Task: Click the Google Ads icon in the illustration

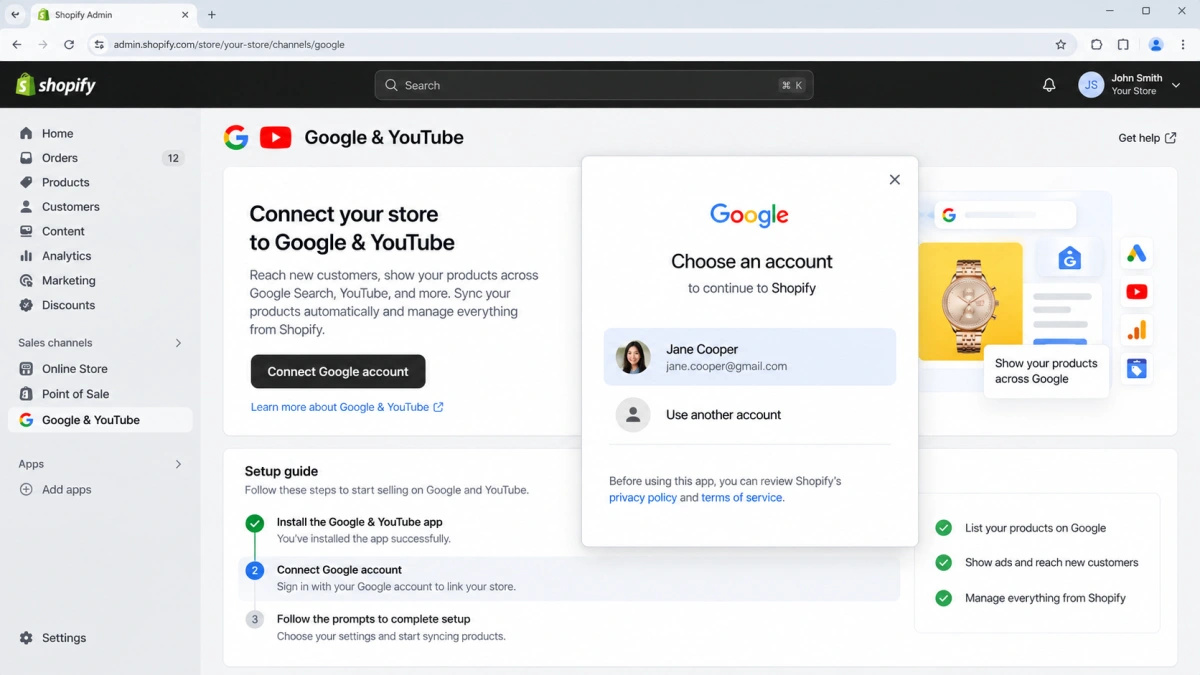Action: 1136,254
